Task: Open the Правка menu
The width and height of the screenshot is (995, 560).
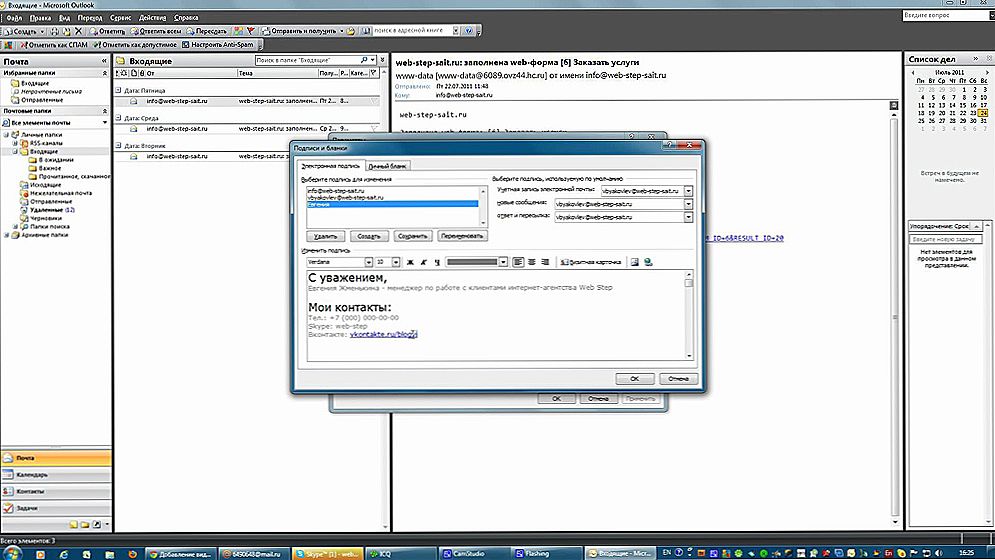Action: [40, 18]
